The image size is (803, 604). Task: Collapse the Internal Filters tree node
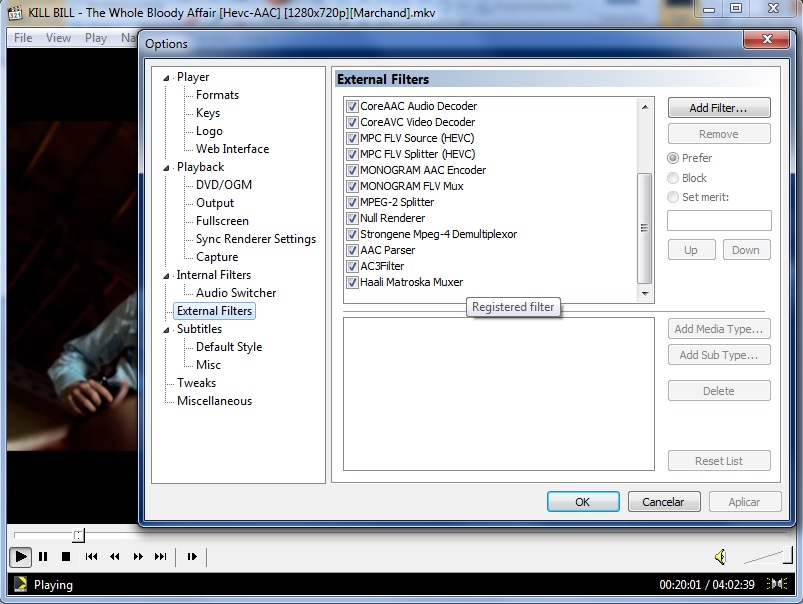click(166, 276)
